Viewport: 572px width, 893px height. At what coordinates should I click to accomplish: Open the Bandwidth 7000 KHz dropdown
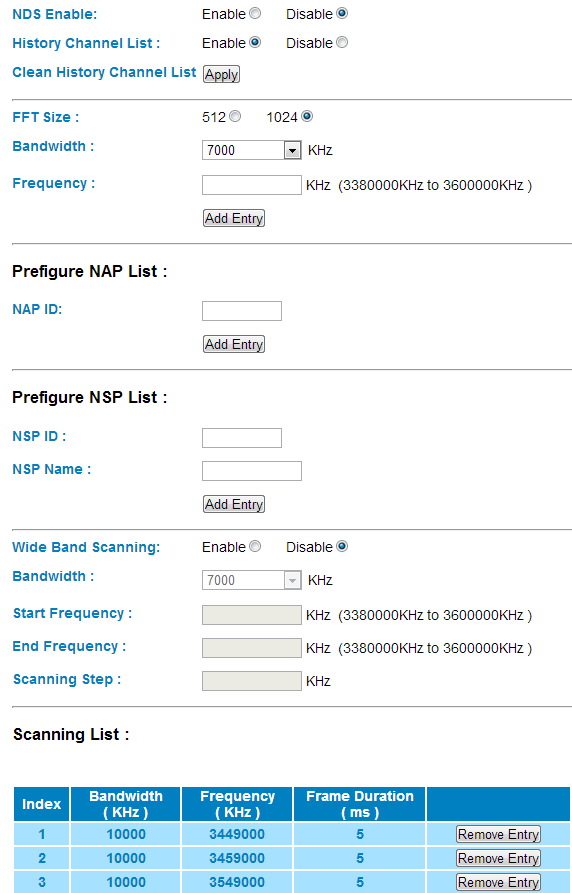click(x=251, y=150)
